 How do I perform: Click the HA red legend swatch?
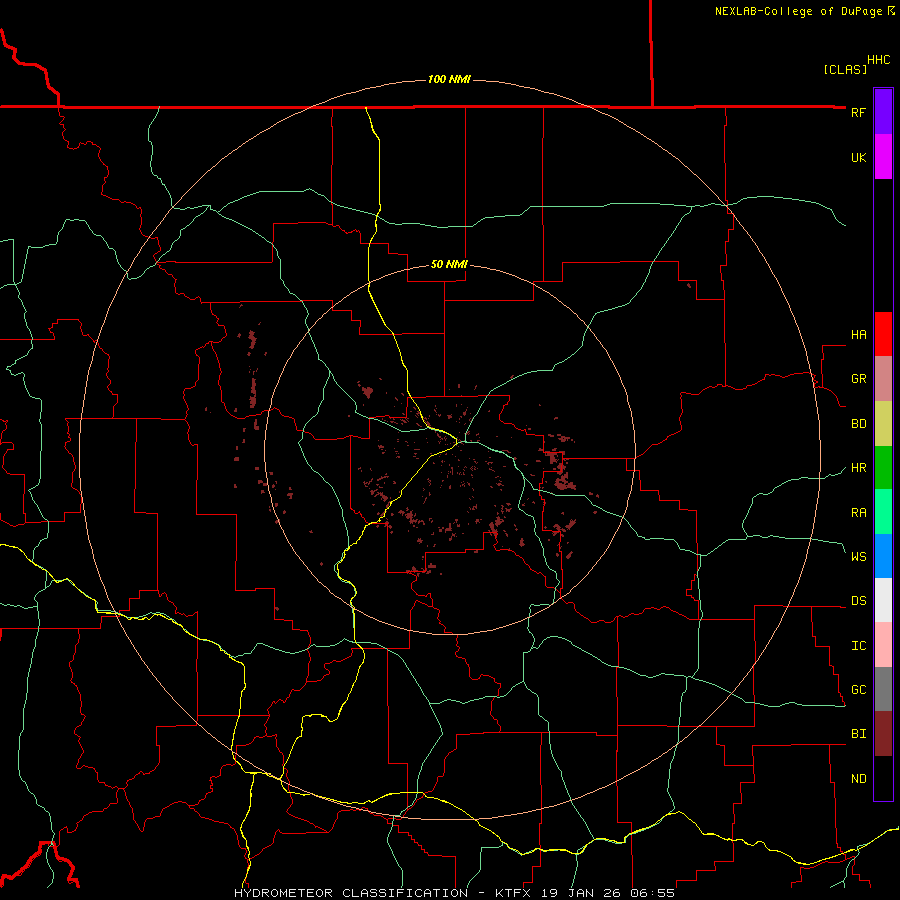coord(883,334)
